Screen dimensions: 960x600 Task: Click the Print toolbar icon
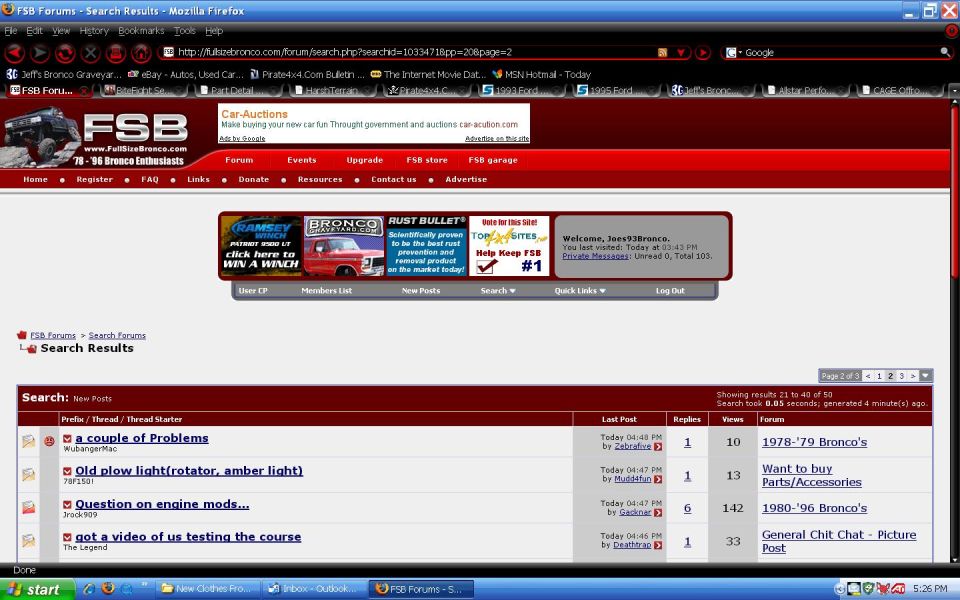(116, 53)
